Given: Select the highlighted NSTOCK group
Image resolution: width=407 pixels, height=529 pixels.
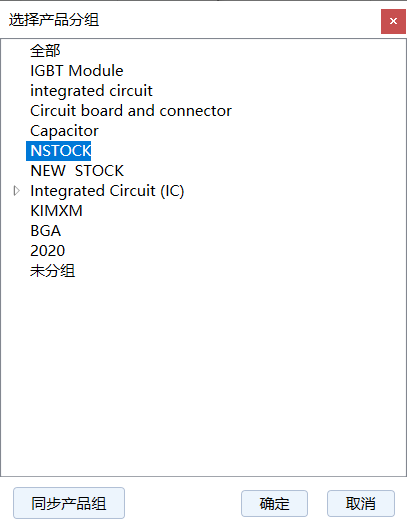Looking at the screenshot, I should point(59,151).
